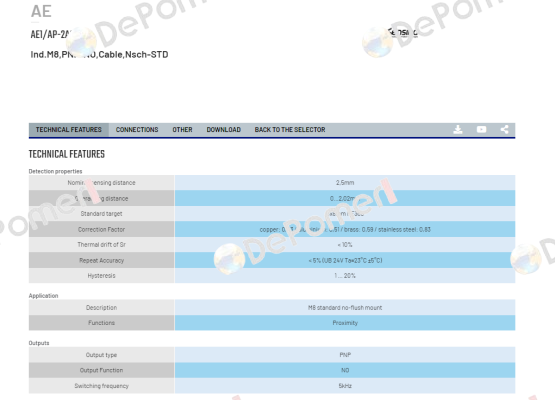Image resolution: width=555 pixels, height=400 pixels.
Task: Click 'M8 standard no-flush mount' value
Action: click(345, 308)
